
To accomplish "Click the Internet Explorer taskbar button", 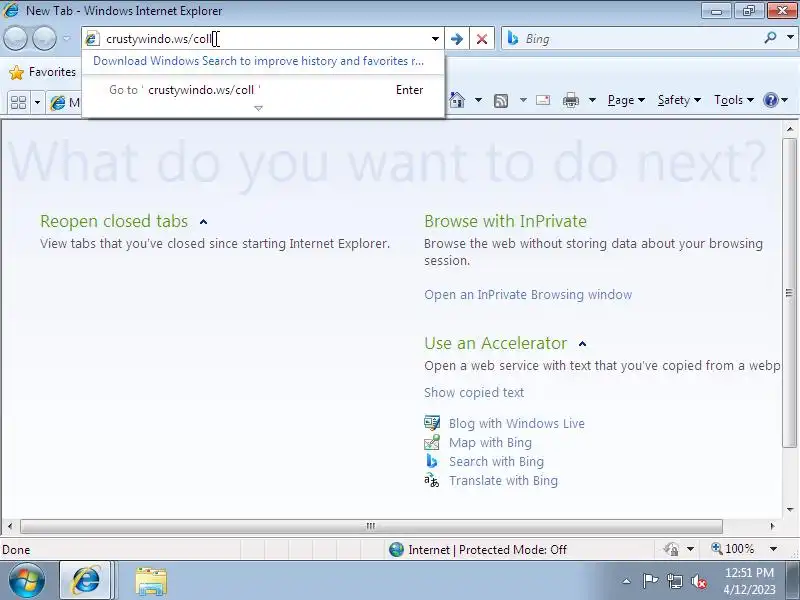I will pyautogui.click(x=86, y=581).
